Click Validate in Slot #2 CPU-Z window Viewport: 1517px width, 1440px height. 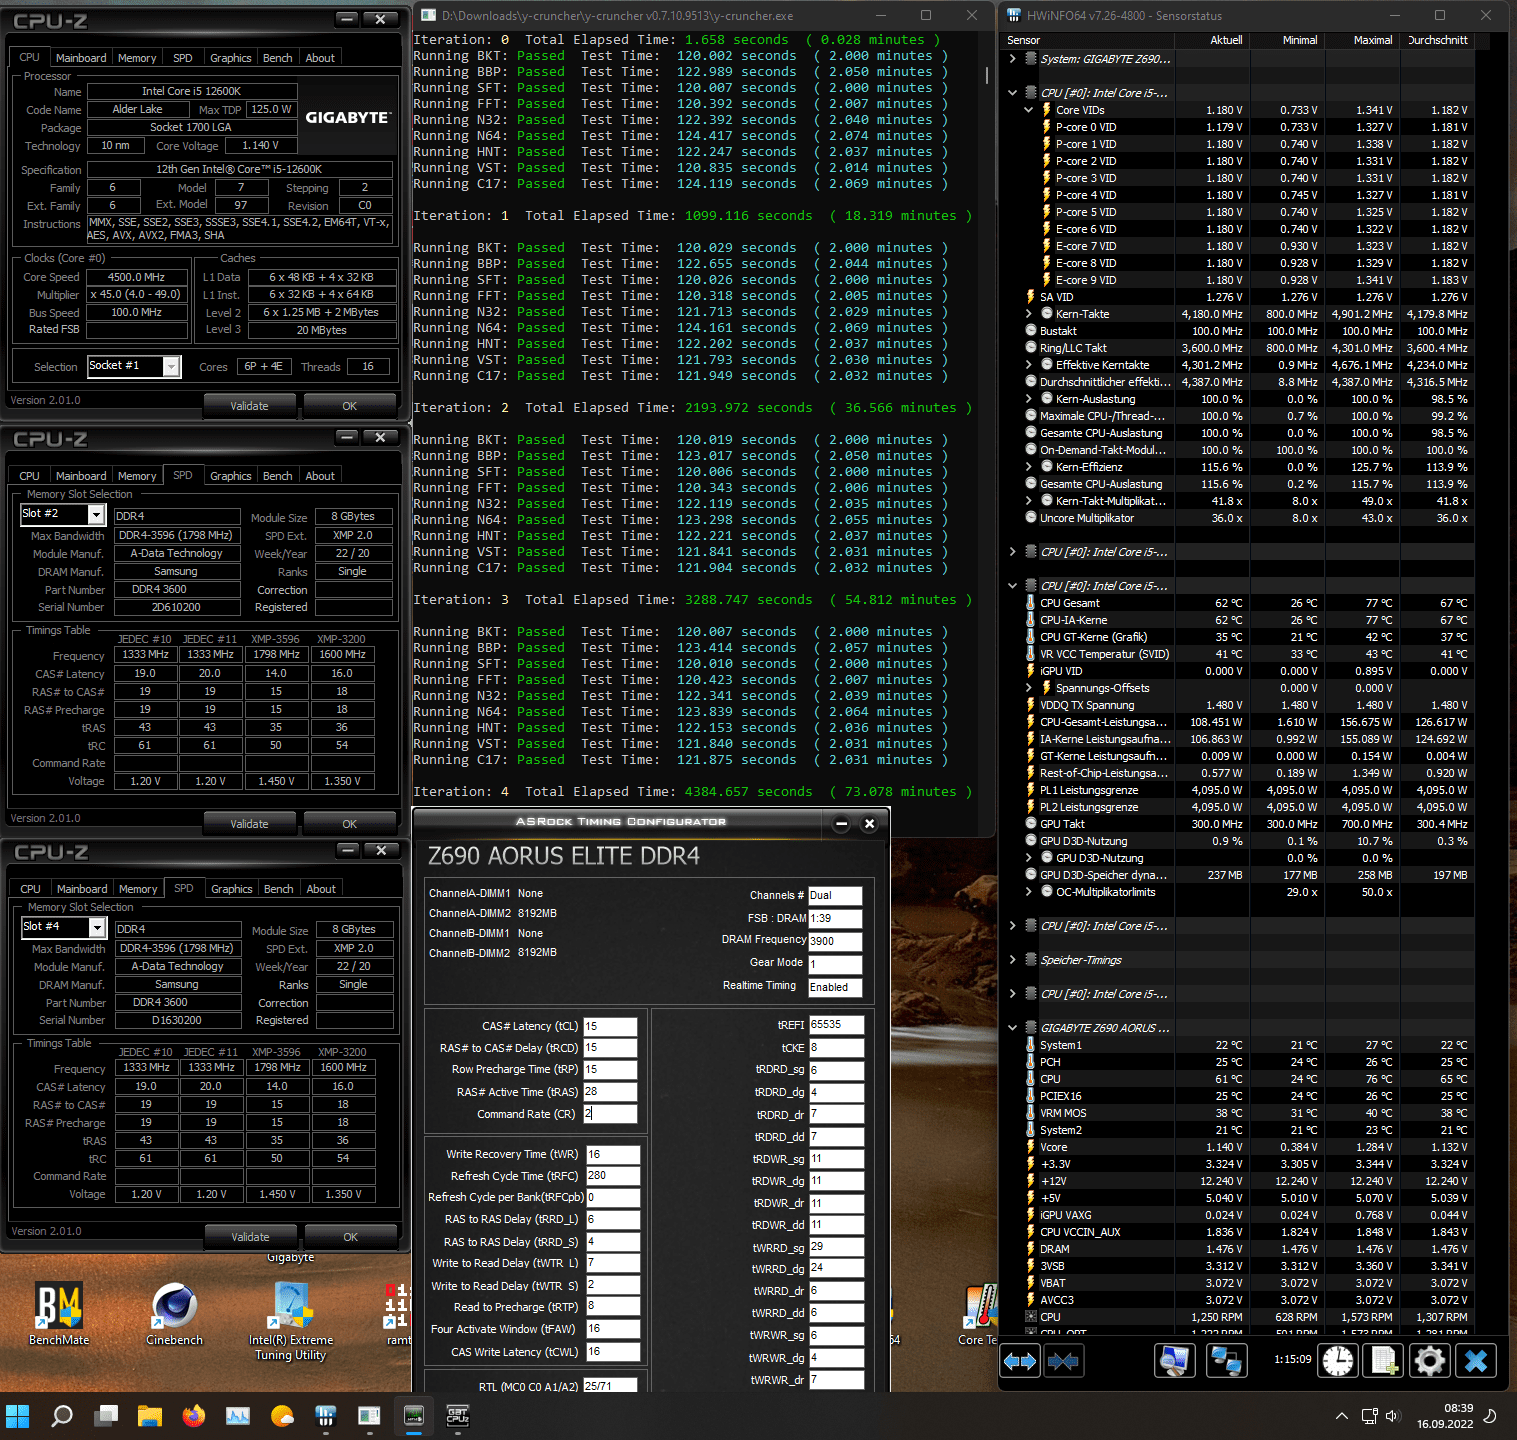pos(249,824)
